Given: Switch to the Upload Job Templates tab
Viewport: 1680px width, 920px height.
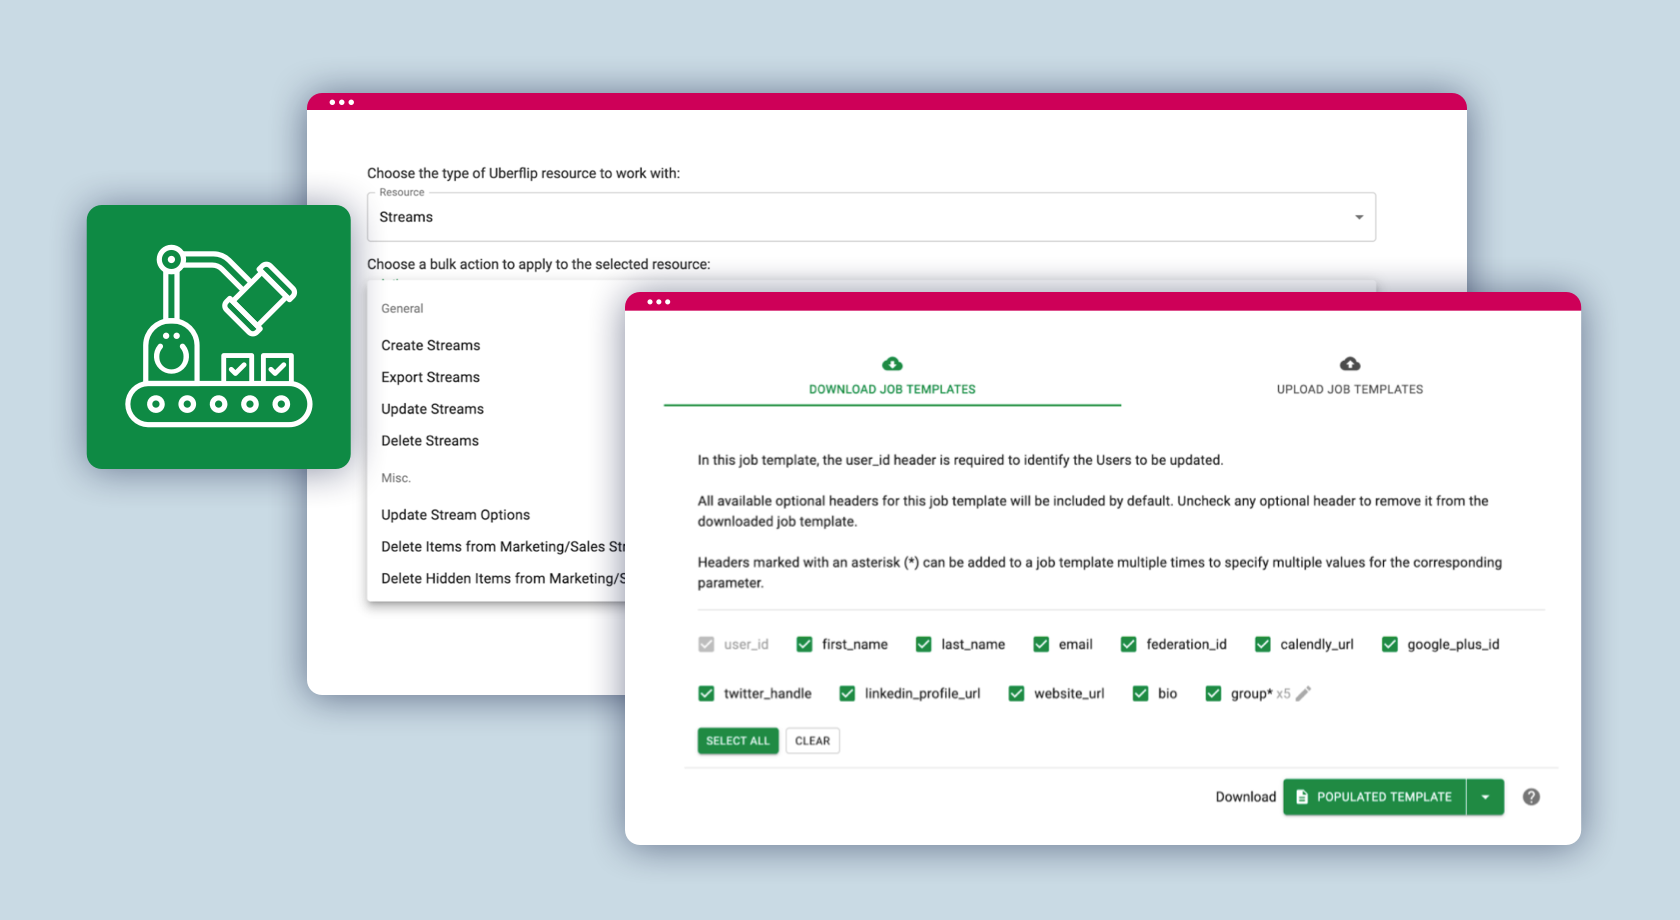Looking at the screenshot, I should click(x=1349, y=389).
